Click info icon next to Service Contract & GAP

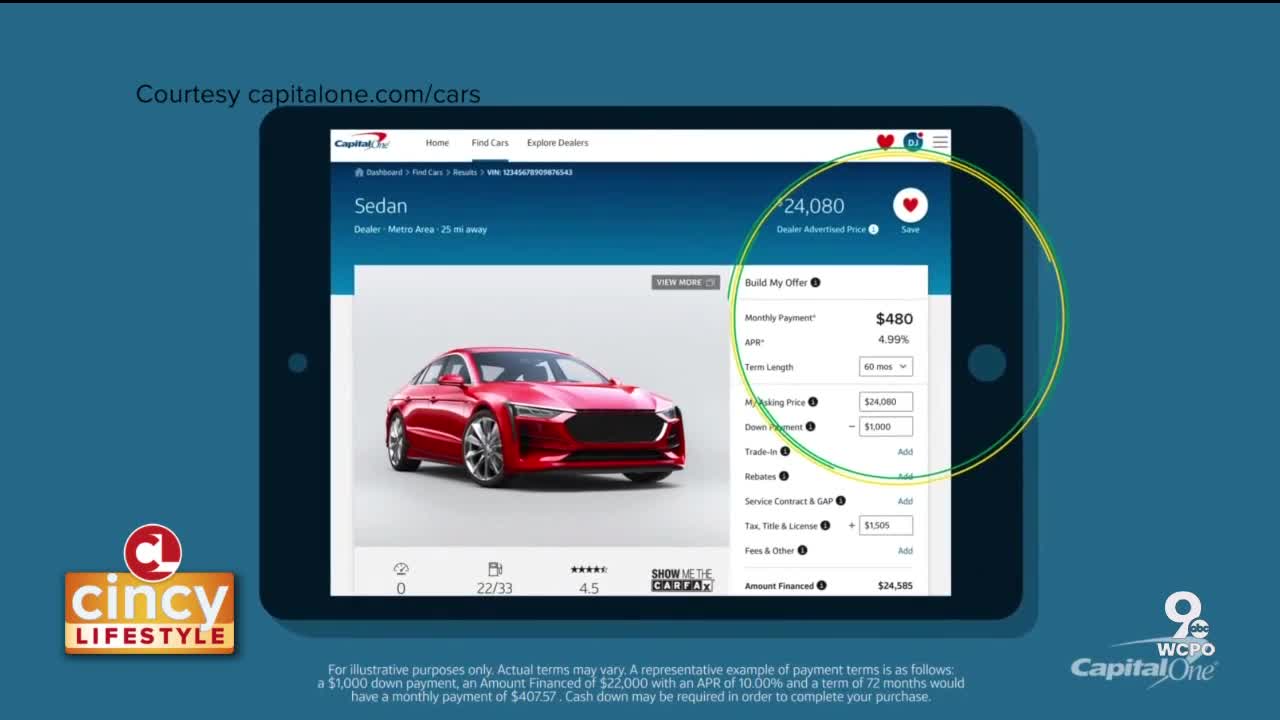pyautogui.click(x=841, y=501)
